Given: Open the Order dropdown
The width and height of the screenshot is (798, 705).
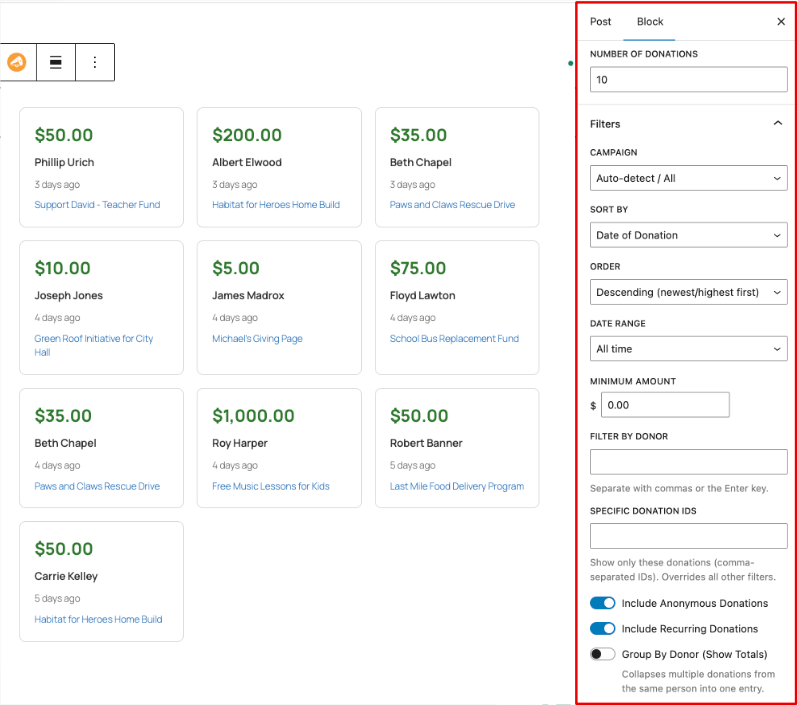Looking at the screenshot, I should pyautogui.click(x=688, y=292).
